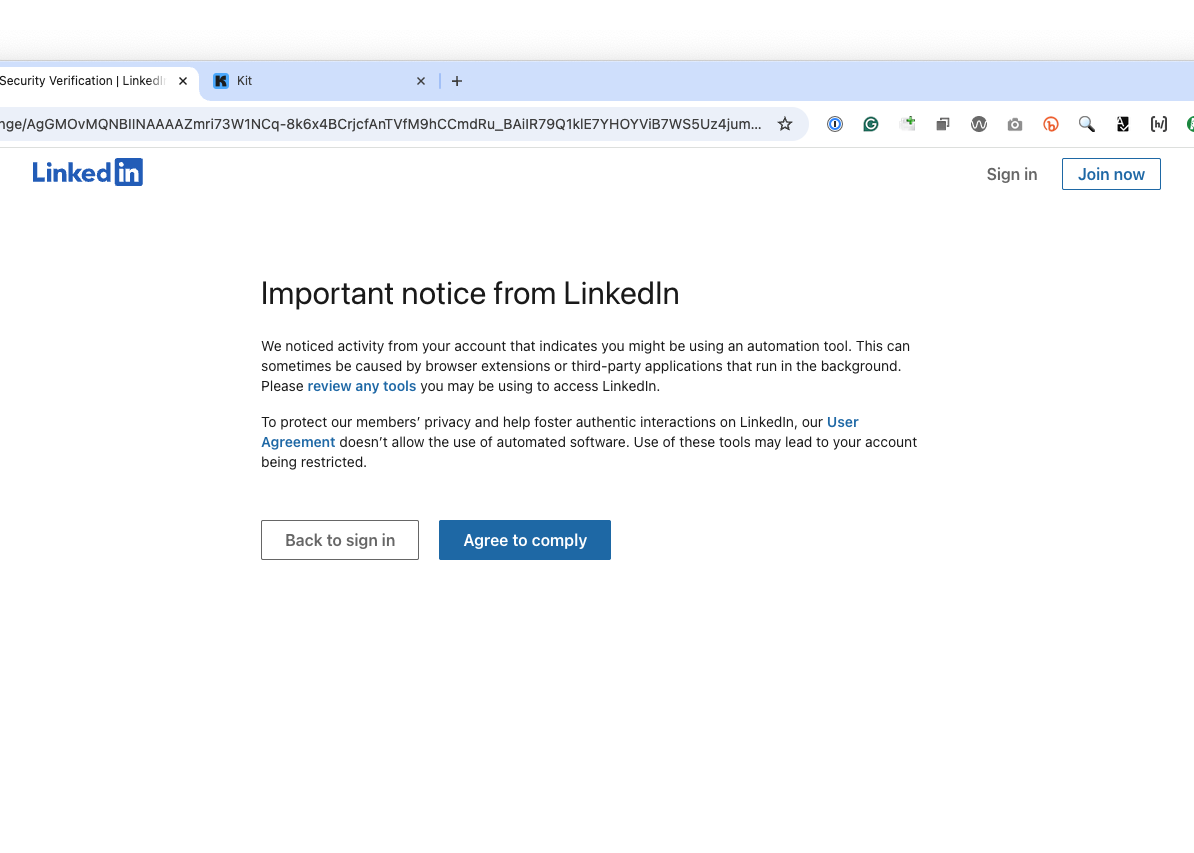The height and width of the screenshot is (853, 1194).
Task: Open the User Agreement link
Action: [560, 432]
